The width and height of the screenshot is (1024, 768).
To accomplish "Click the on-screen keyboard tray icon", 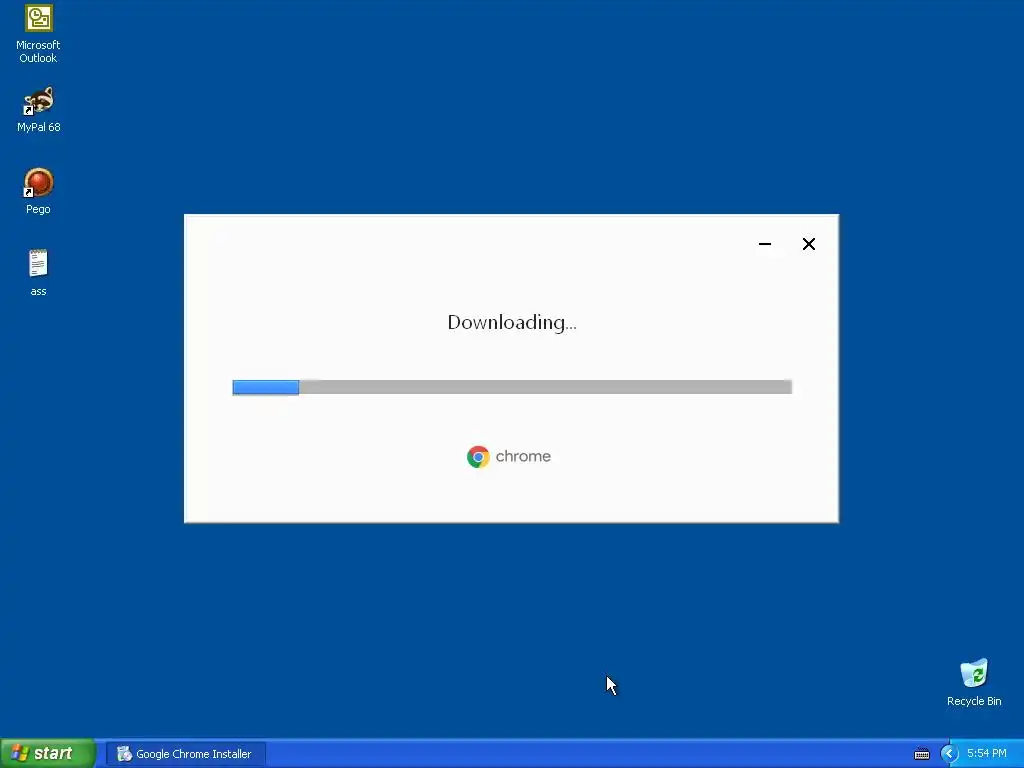I will 921,754.
